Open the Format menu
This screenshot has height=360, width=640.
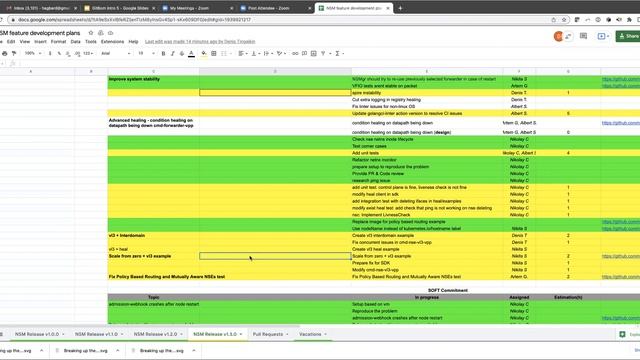pos(58,42)
